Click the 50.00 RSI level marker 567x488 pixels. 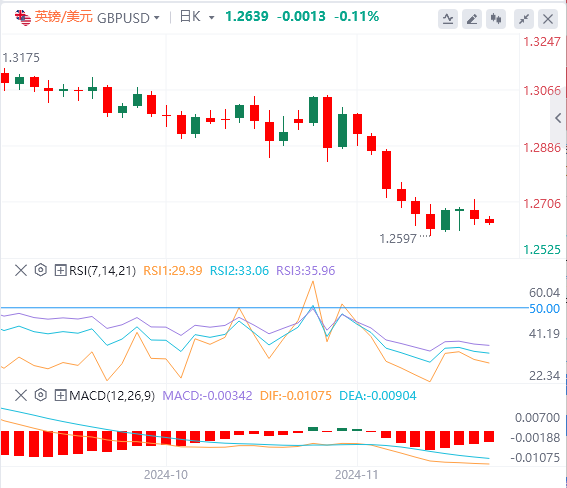(544, 309)
